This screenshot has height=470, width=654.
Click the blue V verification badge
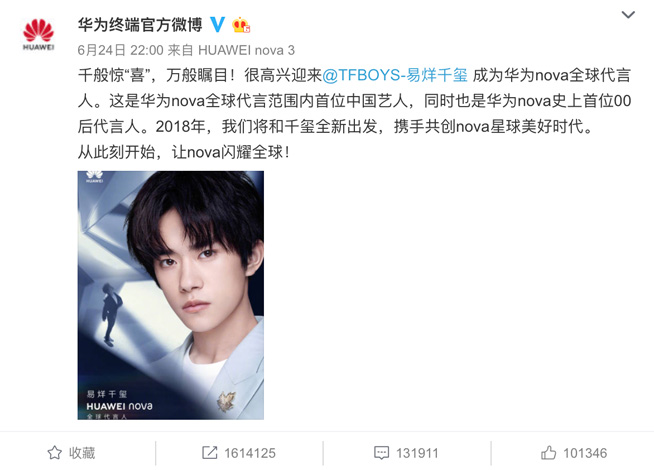[217, 25]
